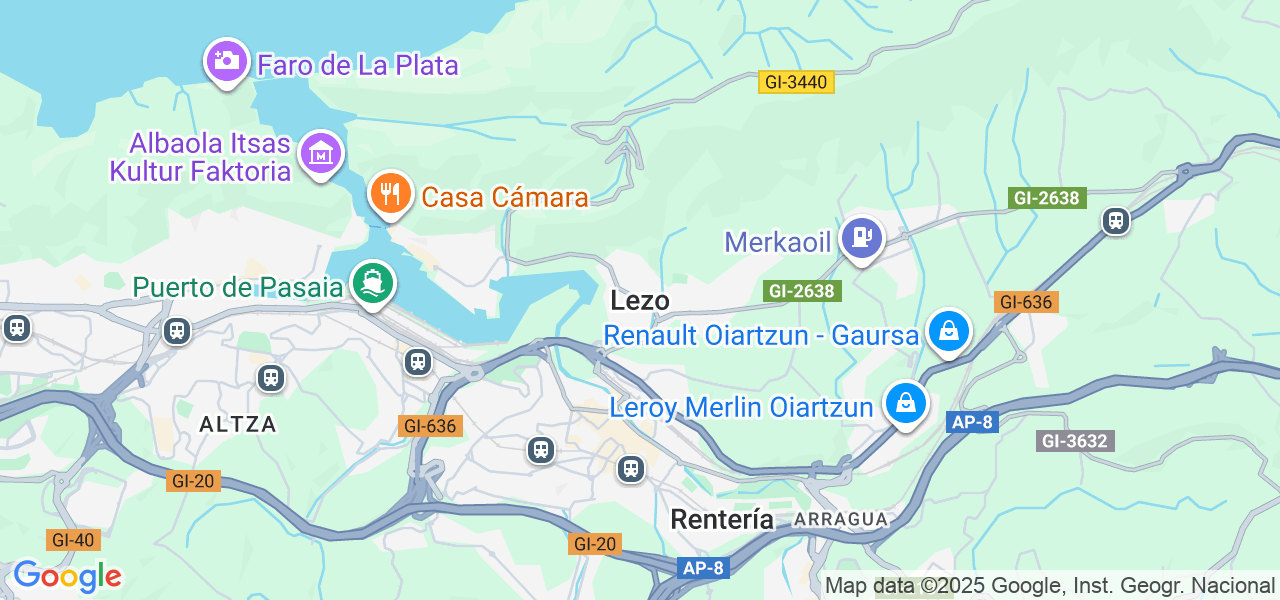
Task: Select the train station icon near GI-2638 top right
Action: (1116, 221)
